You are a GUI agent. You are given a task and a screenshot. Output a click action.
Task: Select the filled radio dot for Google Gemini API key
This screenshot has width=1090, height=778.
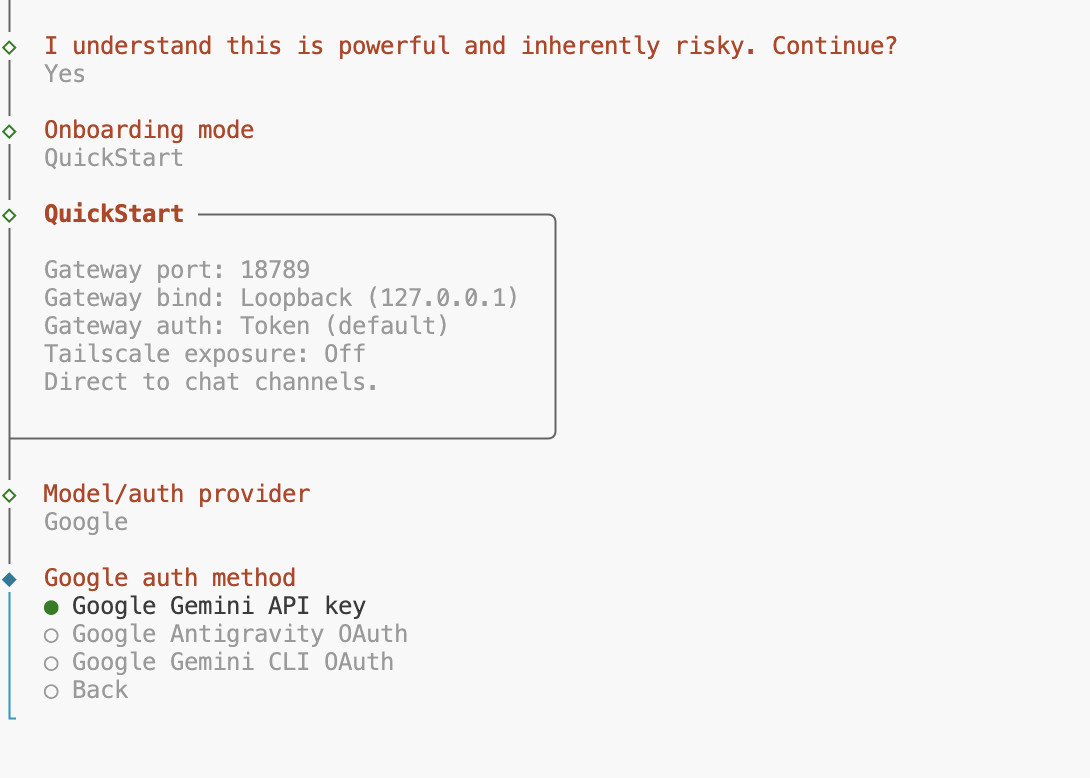[52, 607]
